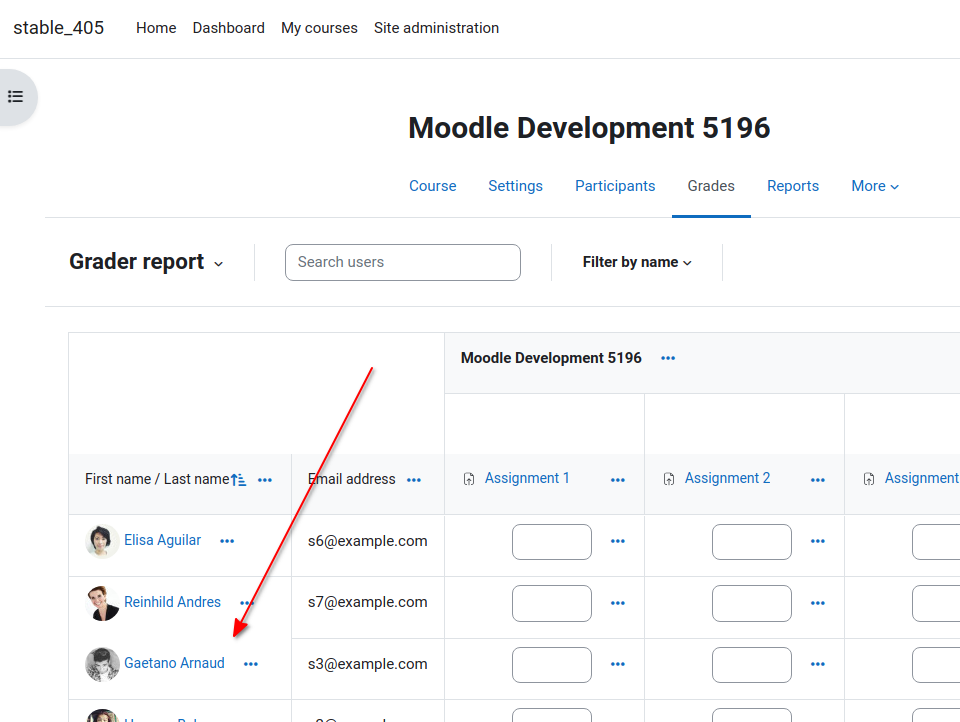Open the Assignment 1 link
Viewport: 960px width, 722px height.
(x=527, y=478)
